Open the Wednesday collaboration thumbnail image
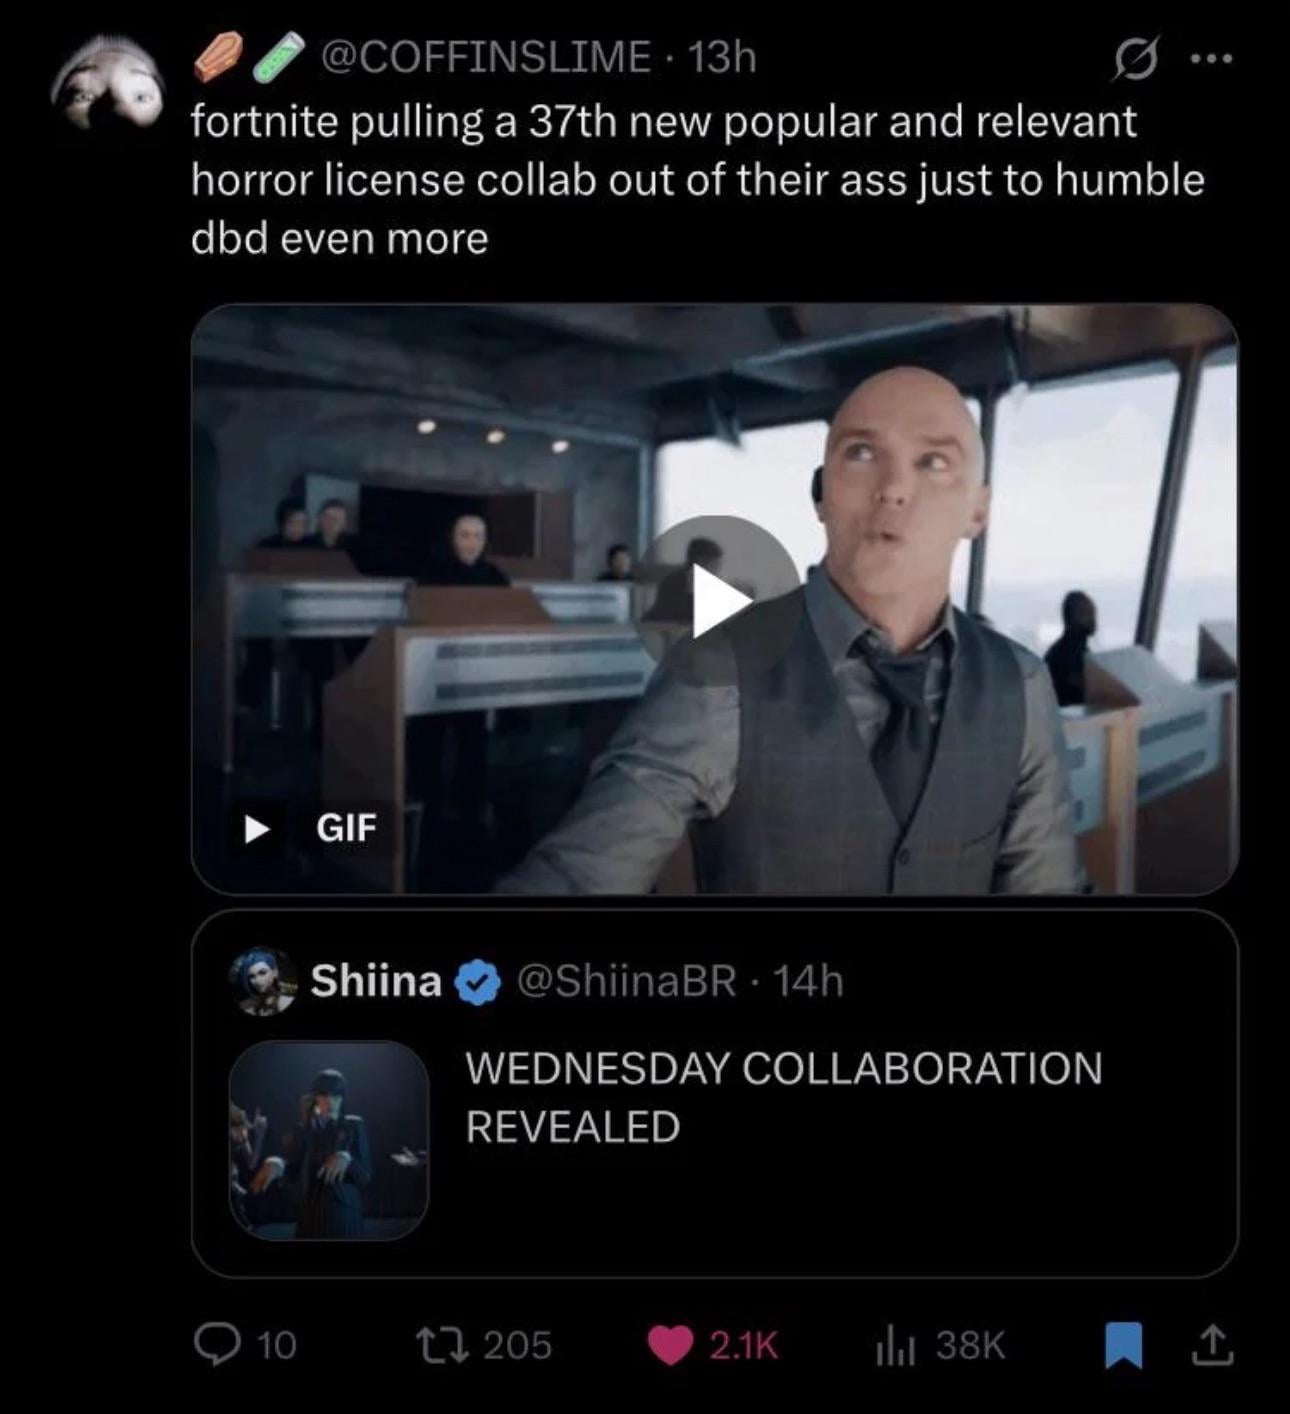This screenshot has height=1414, width=1290. click(x=329, y=1140)
